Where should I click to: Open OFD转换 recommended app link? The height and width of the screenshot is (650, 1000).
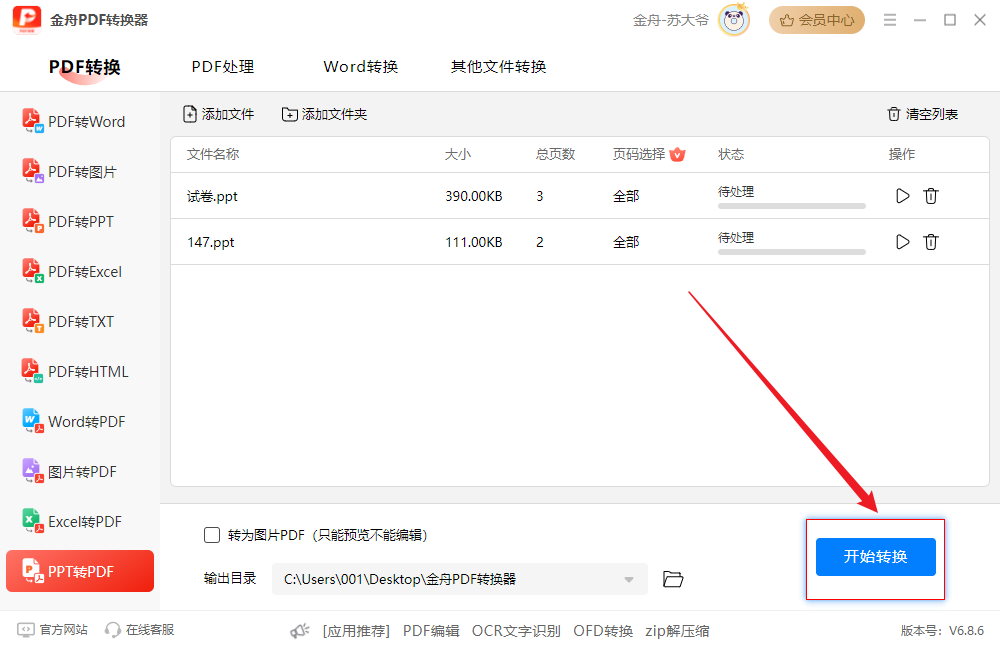[x=603, y=631]
